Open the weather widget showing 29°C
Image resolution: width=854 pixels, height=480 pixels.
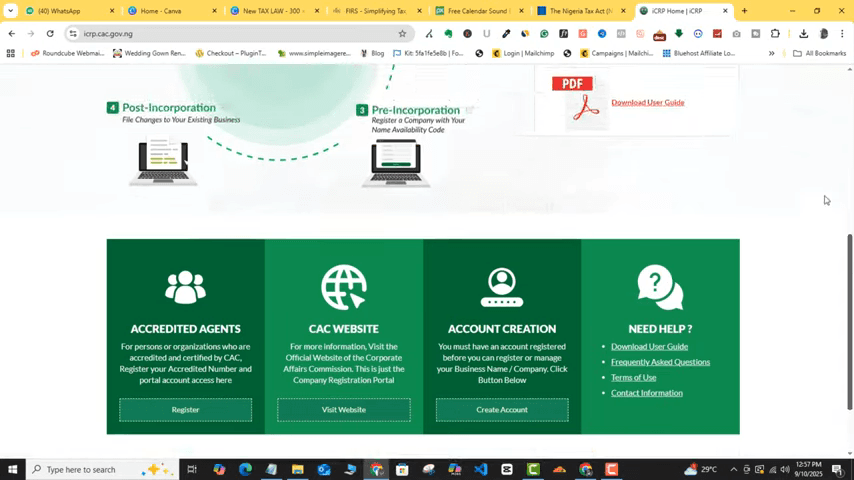(700, 469)
